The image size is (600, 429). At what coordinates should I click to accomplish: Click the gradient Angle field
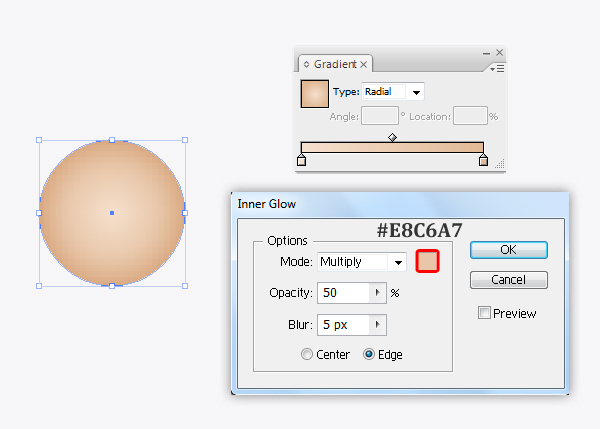click(380, 116)
